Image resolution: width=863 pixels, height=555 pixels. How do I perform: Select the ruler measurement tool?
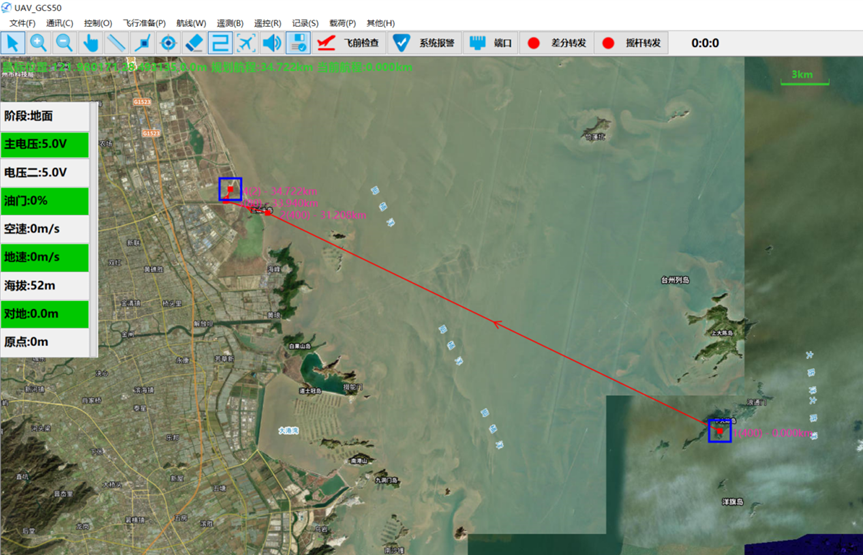point(117,43)
